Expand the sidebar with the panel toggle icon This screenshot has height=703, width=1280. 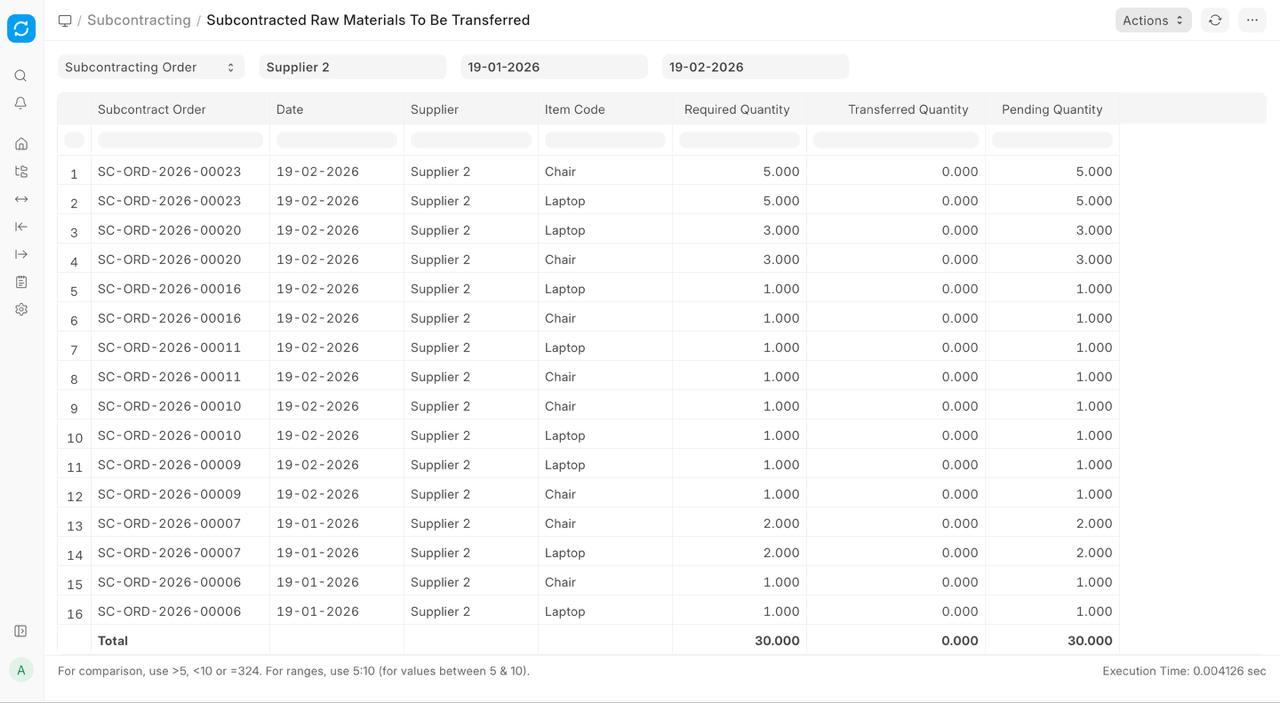pos(21,631)
